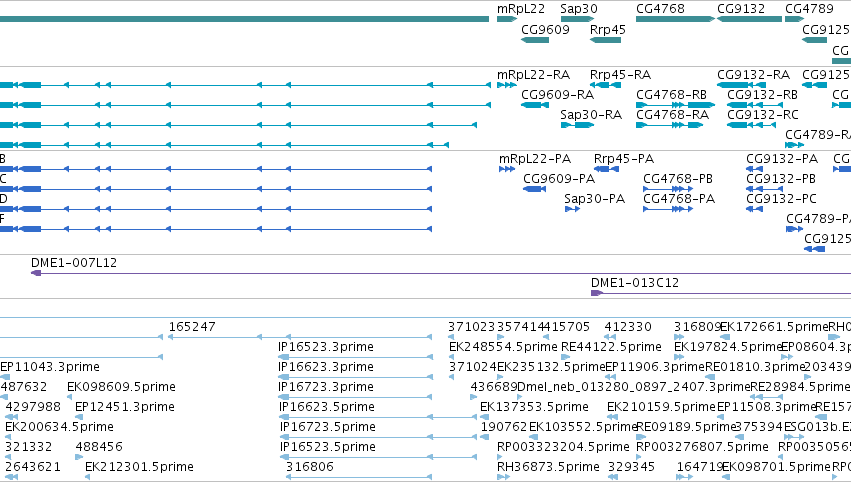Select the CG9132-RB transcript label
Screen dimensions: 851x482
[x=763, y=94]
